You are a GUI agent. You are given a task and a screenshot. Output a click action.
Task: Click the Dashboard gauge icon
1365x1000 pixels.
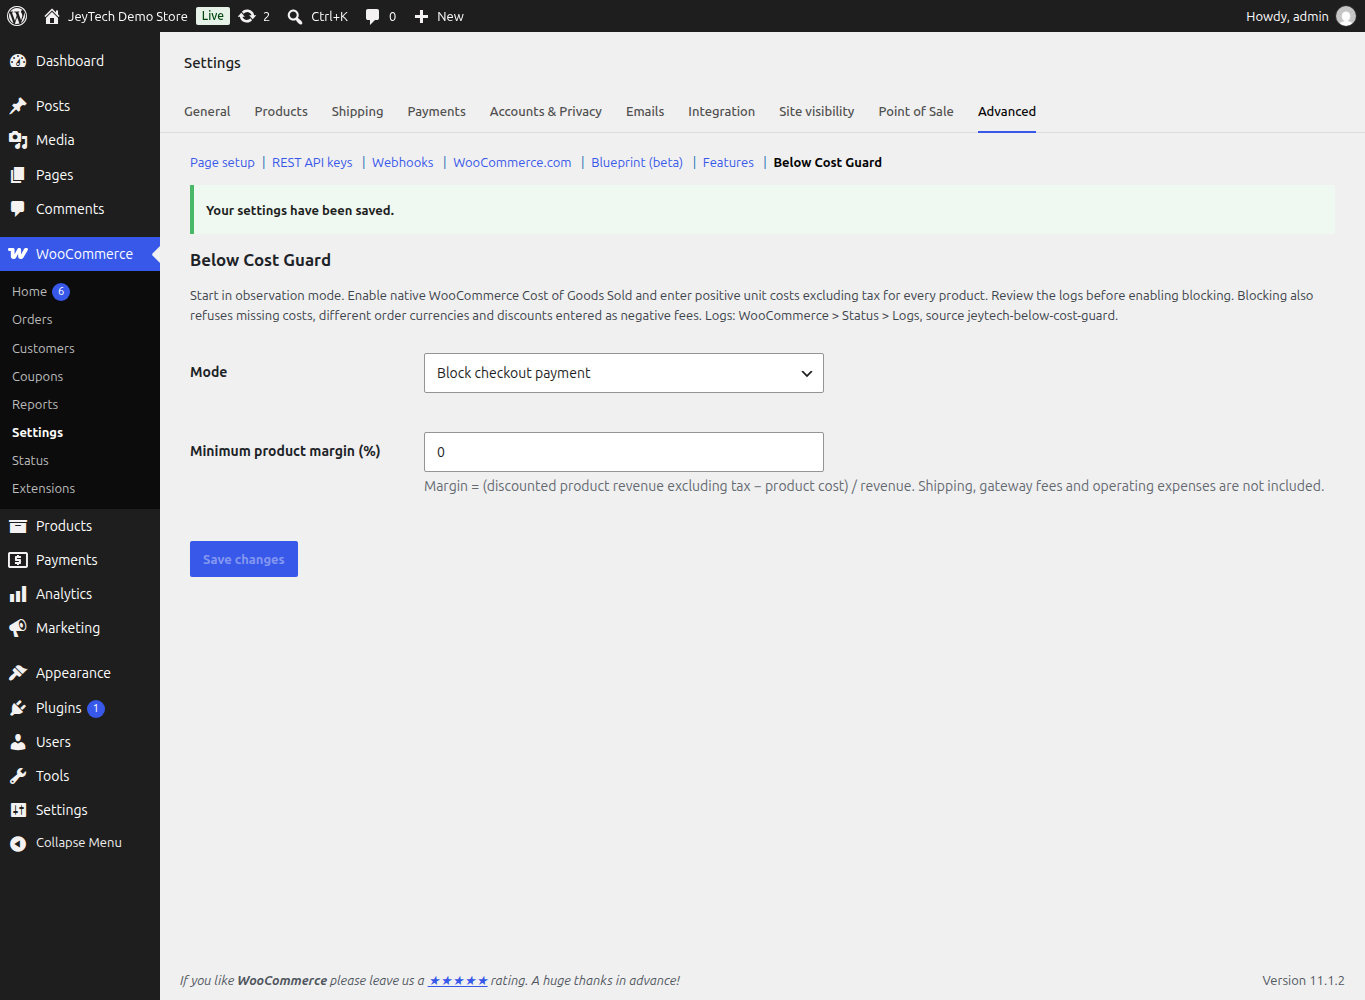[x=18, y=61]
